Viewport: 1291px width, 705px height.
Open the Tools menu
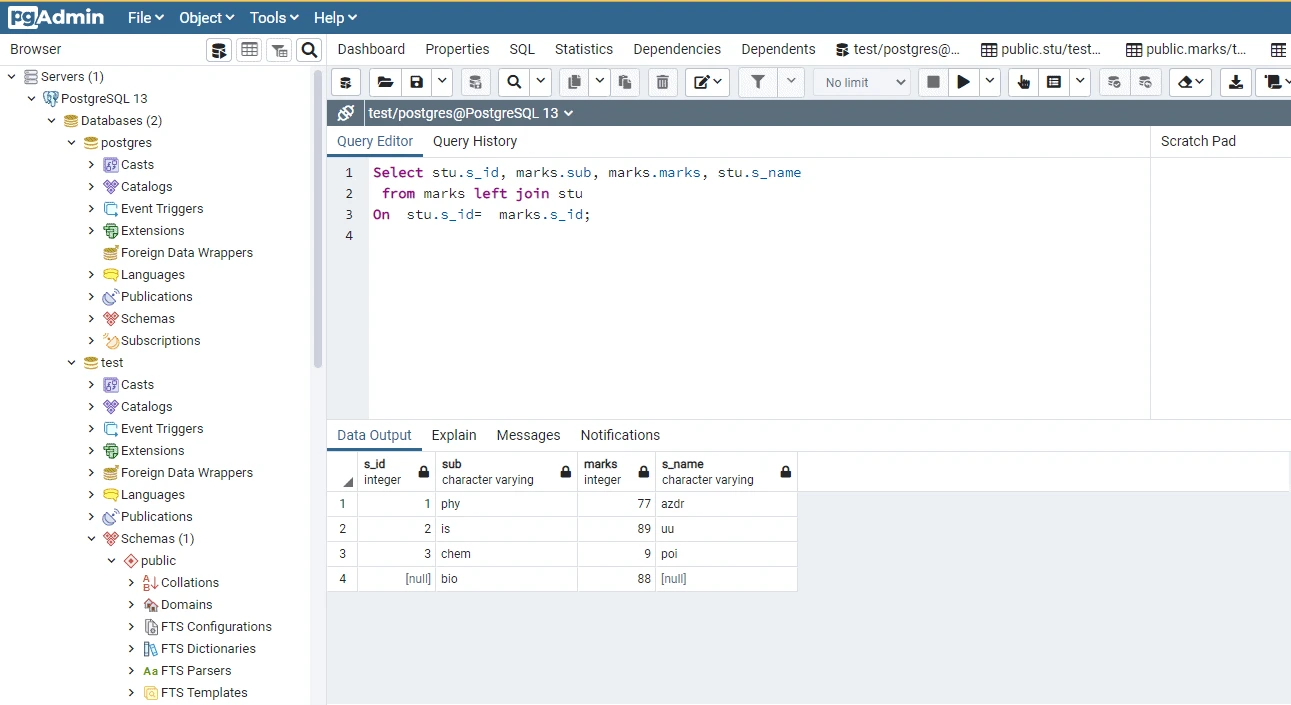(x=272, y=17)
